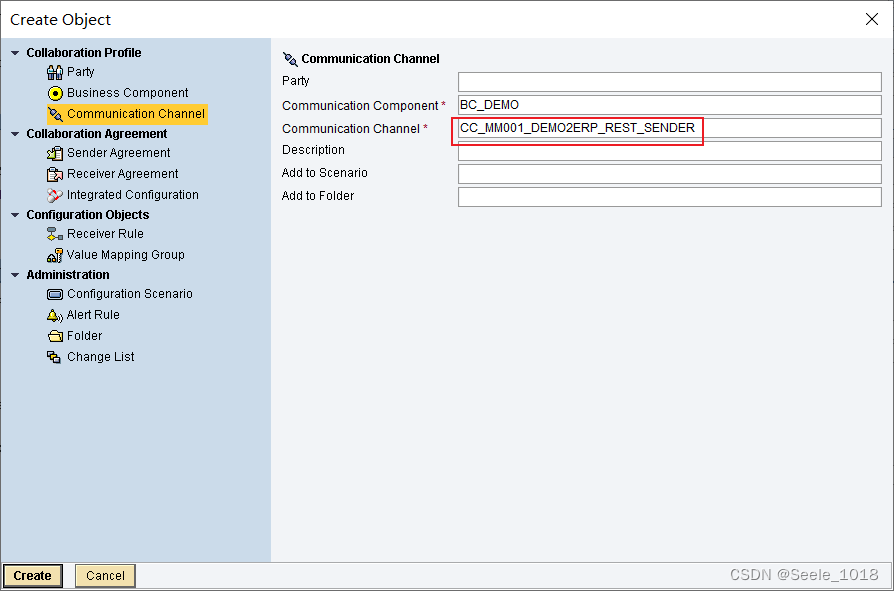Select Folder label under Administration
The height and width of the screenshot is (591, 894).
tap(84, 336)
